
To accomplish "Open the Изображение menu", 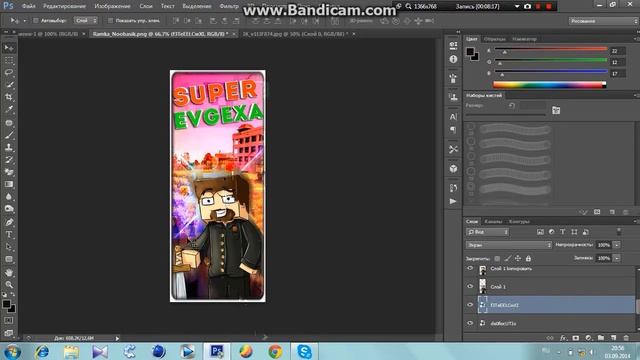I will pyautogui.click(x=112, y=6).
